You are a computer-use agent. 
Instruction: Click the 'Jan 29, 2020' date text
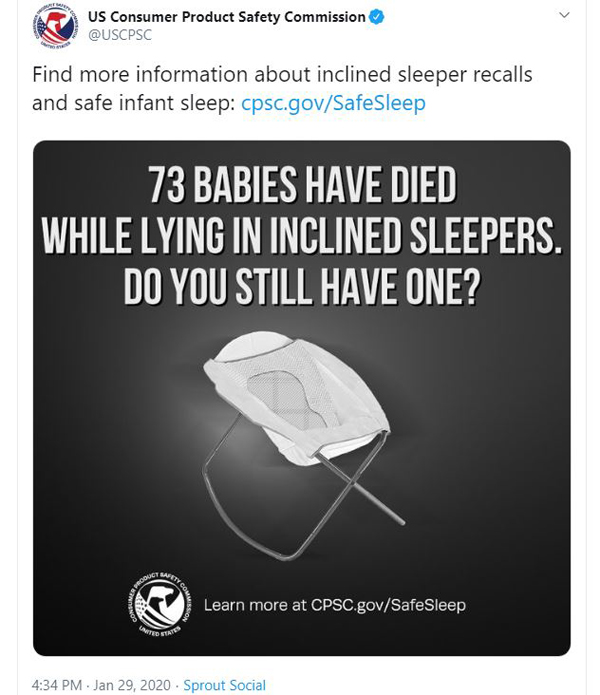click(132, 685)
